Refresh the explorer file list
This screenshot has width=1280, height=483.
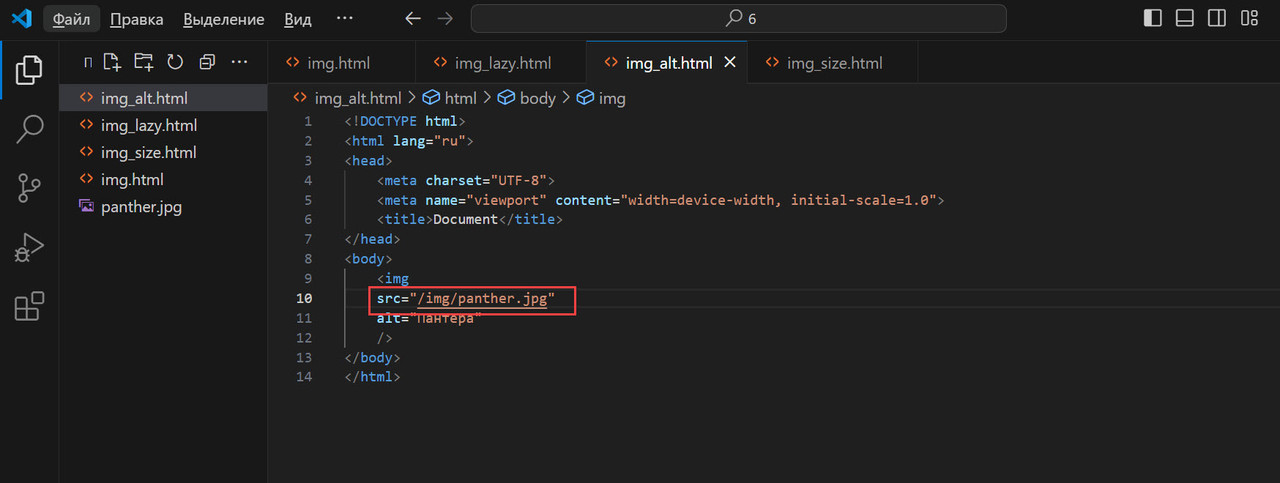coord(175,62)
